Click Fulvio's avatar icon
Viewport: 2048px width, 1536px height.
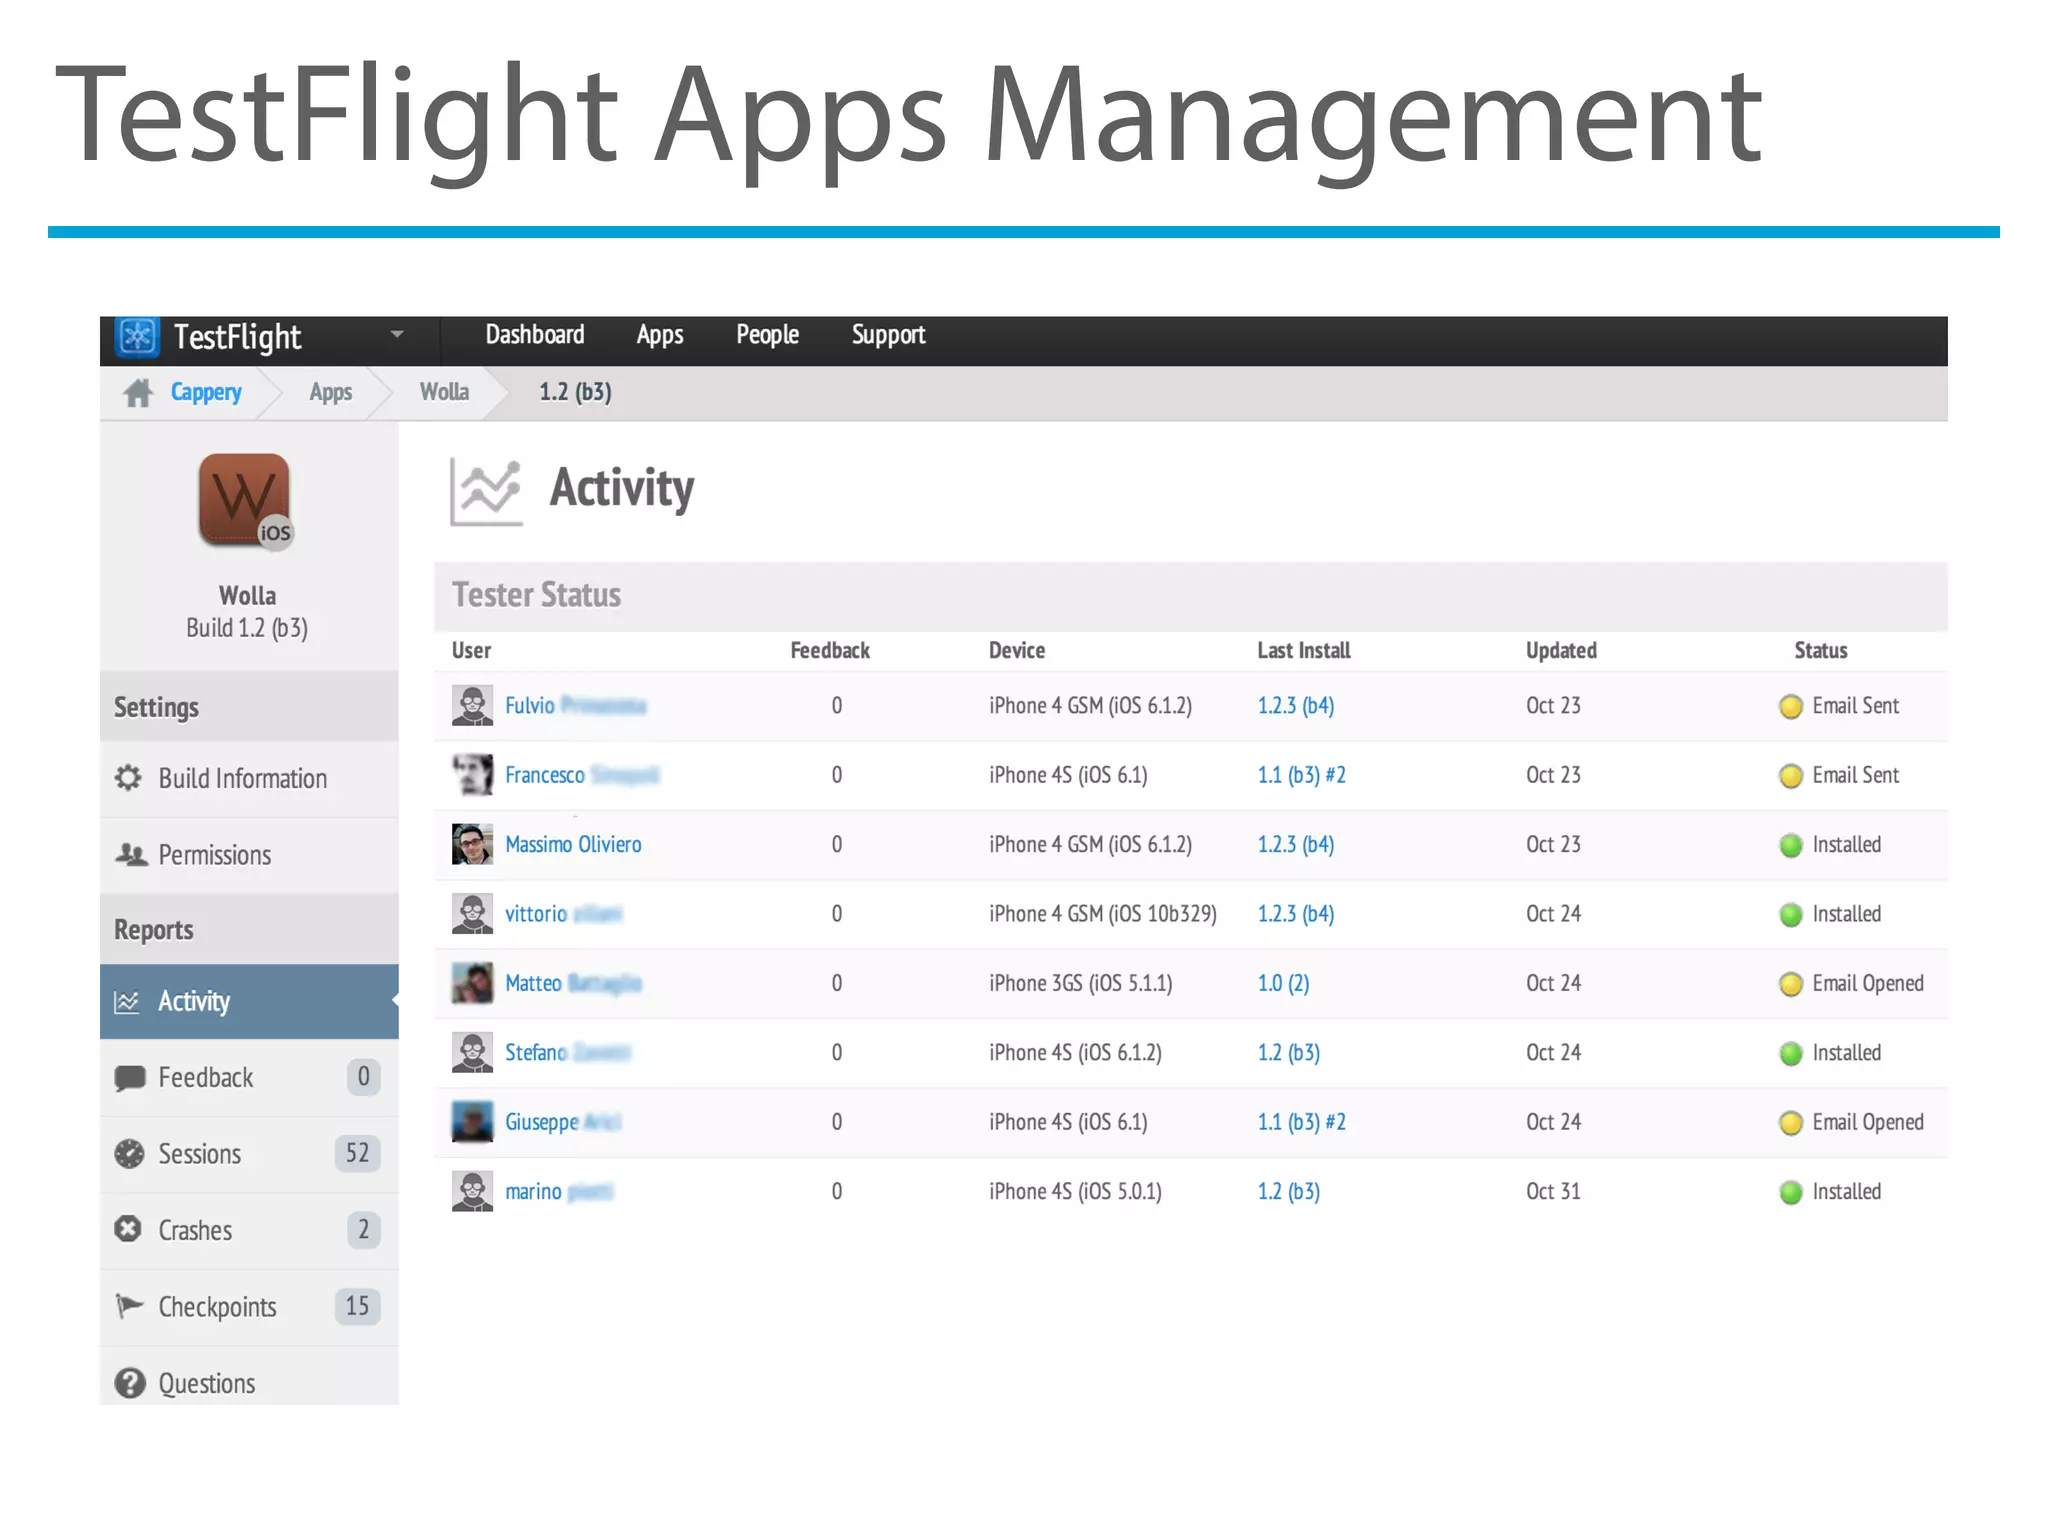[x=472, y=706]
